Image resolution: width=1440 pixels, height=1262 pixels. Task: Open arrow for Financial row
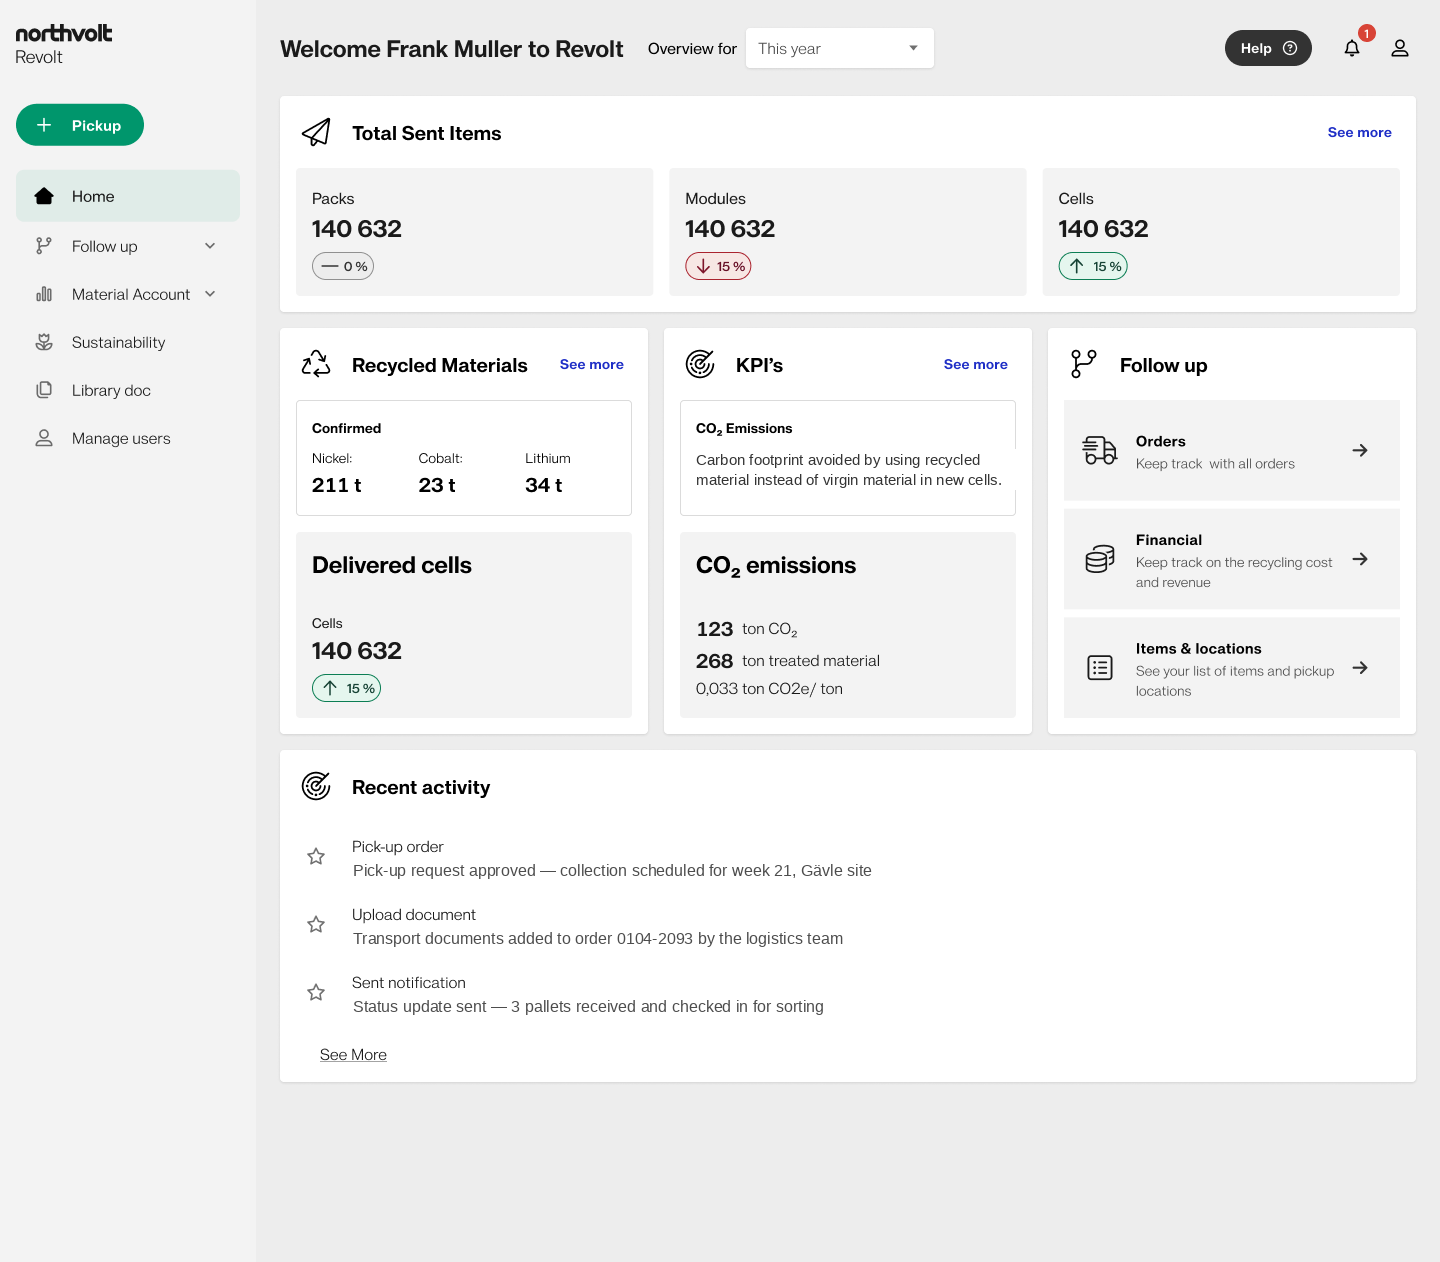tap(1360, 559)
